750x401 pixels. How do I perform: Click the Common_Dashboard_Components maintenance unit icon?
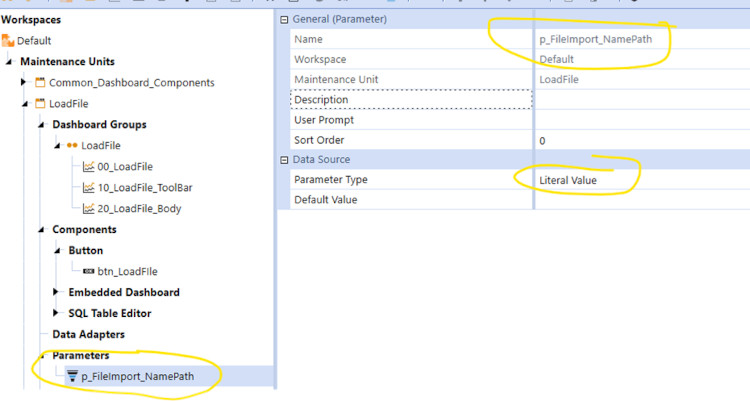pyautogui.click(x=41, y=82)
